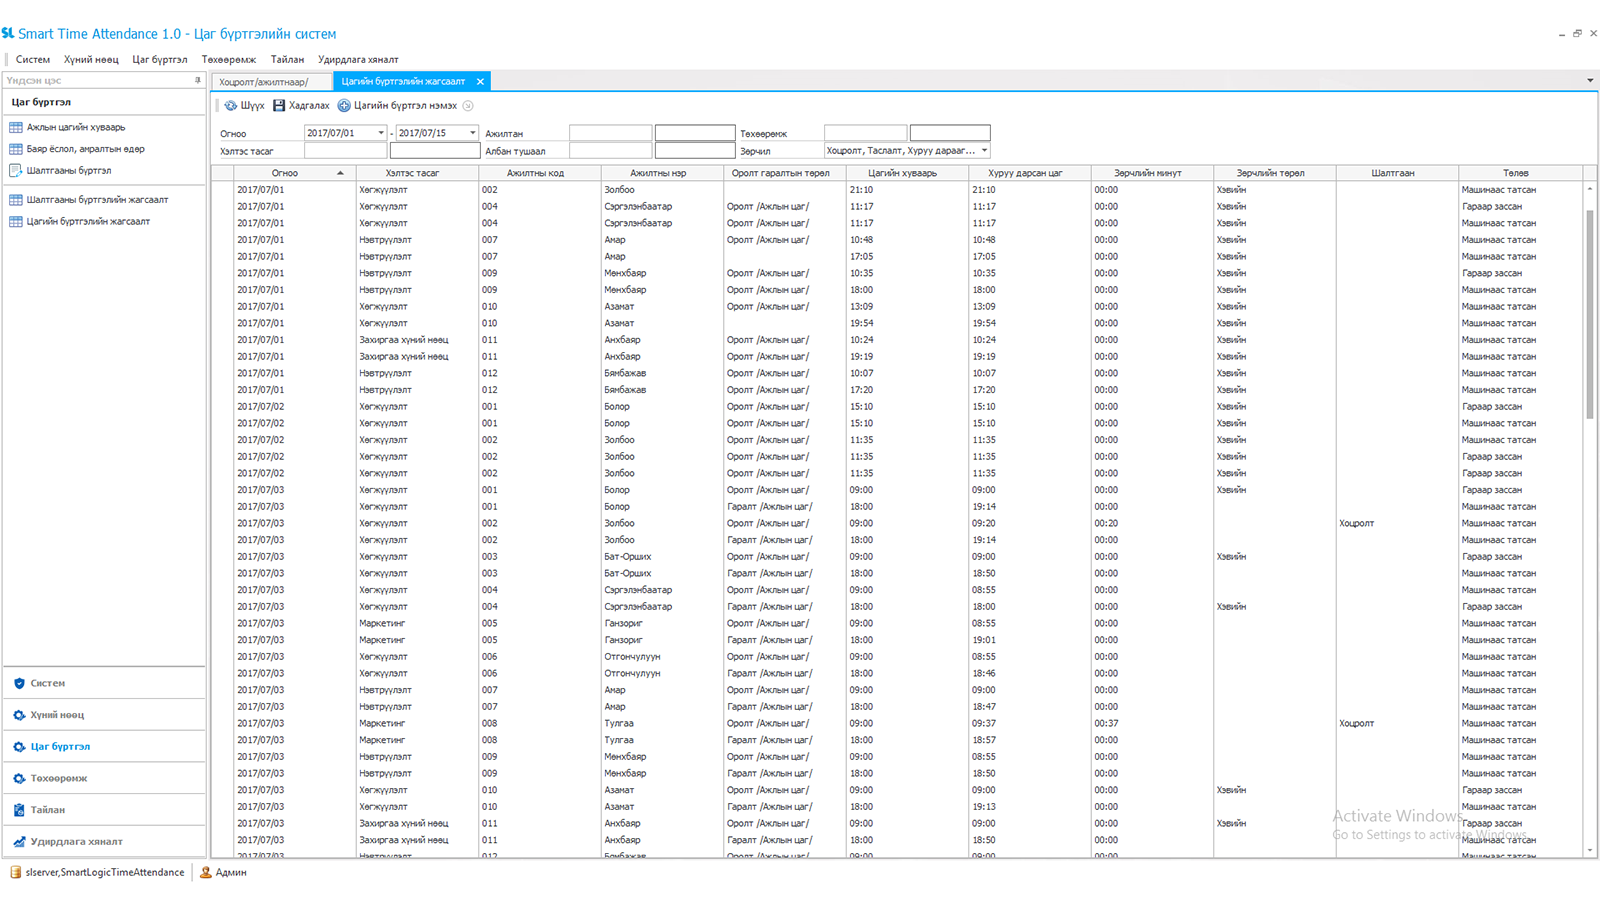1600x900 pixels.
Task: Select the Хоцролт cell in Тулгаа's row
Action: pos(1396,724)
